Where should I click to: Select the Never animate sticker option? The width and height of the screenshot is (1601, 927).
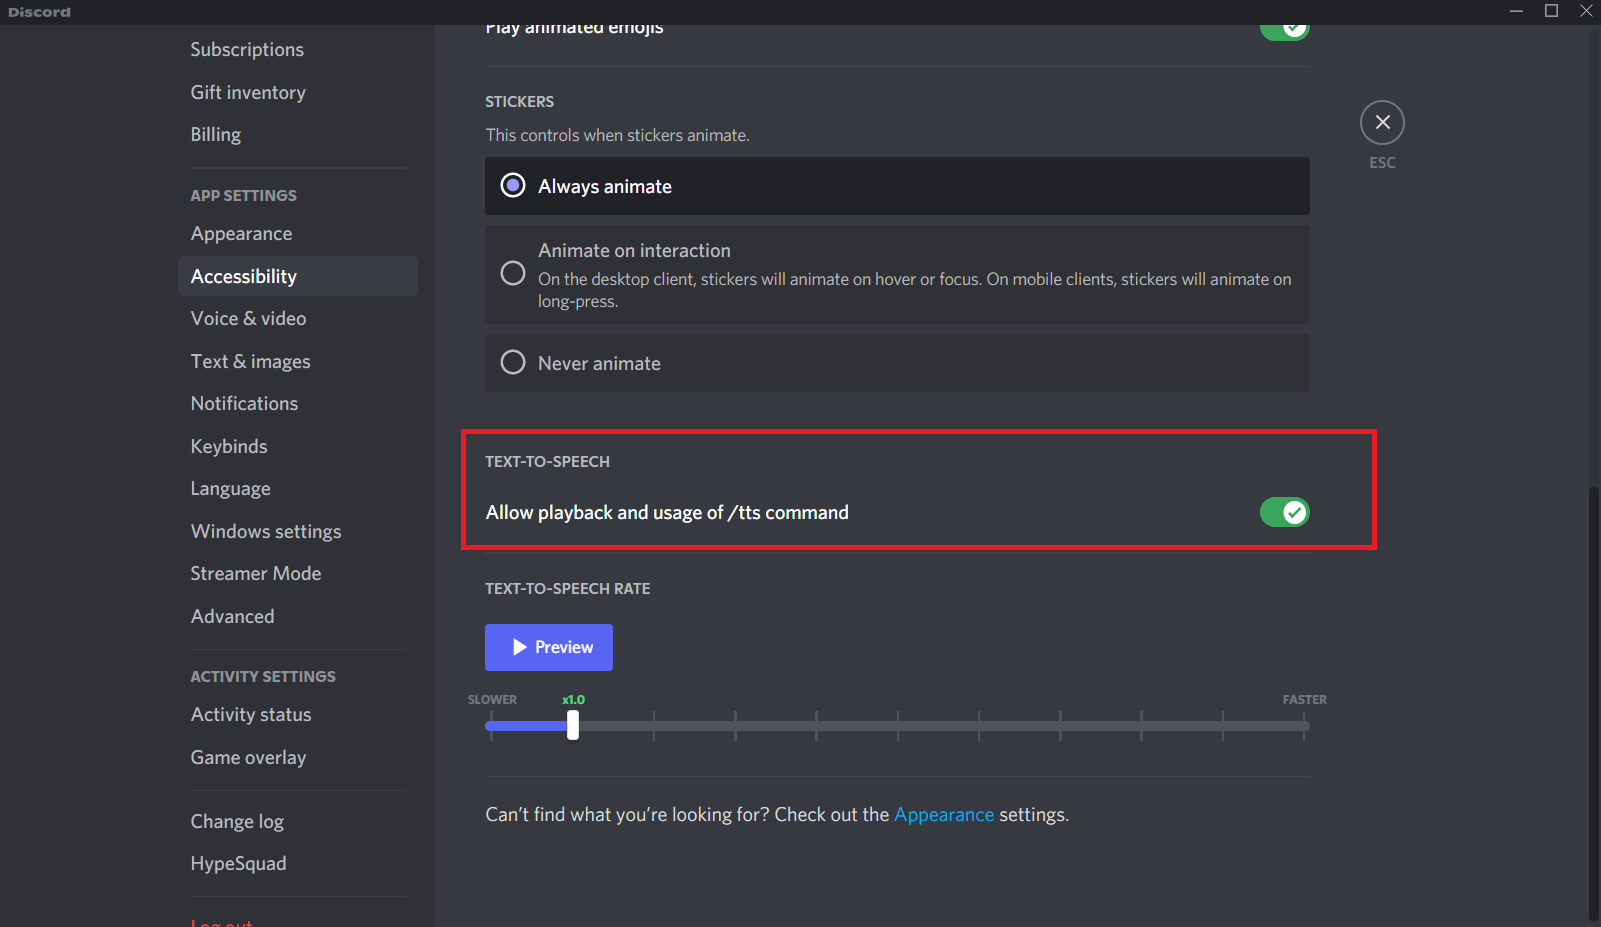point(513,362)
